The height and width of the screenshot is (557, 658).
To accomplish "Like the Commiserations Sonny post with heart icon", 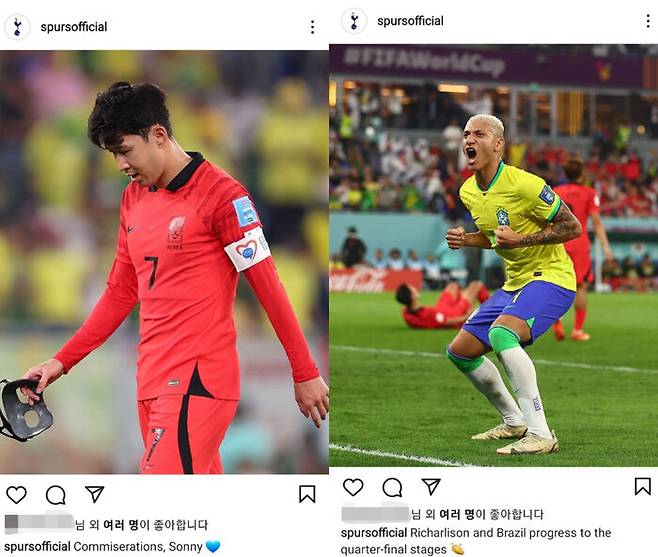I will [x=16, y=494].
